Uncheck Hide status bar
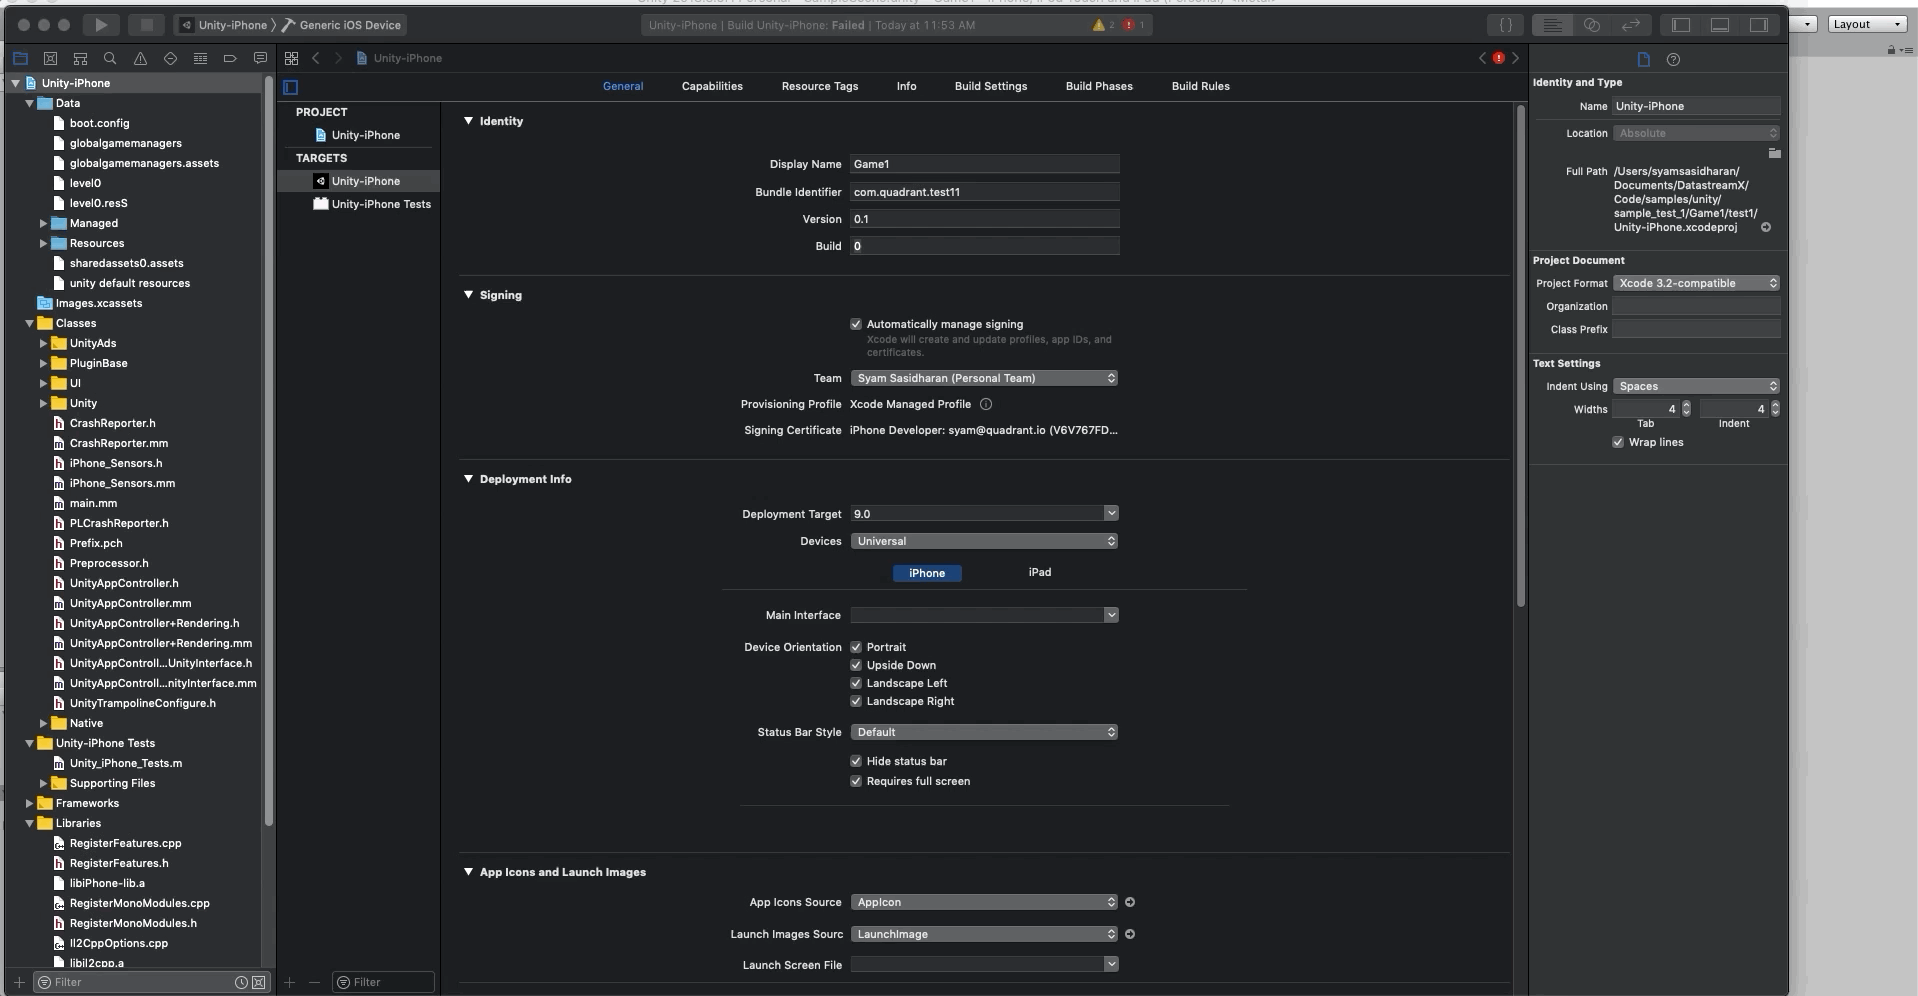 856,761
